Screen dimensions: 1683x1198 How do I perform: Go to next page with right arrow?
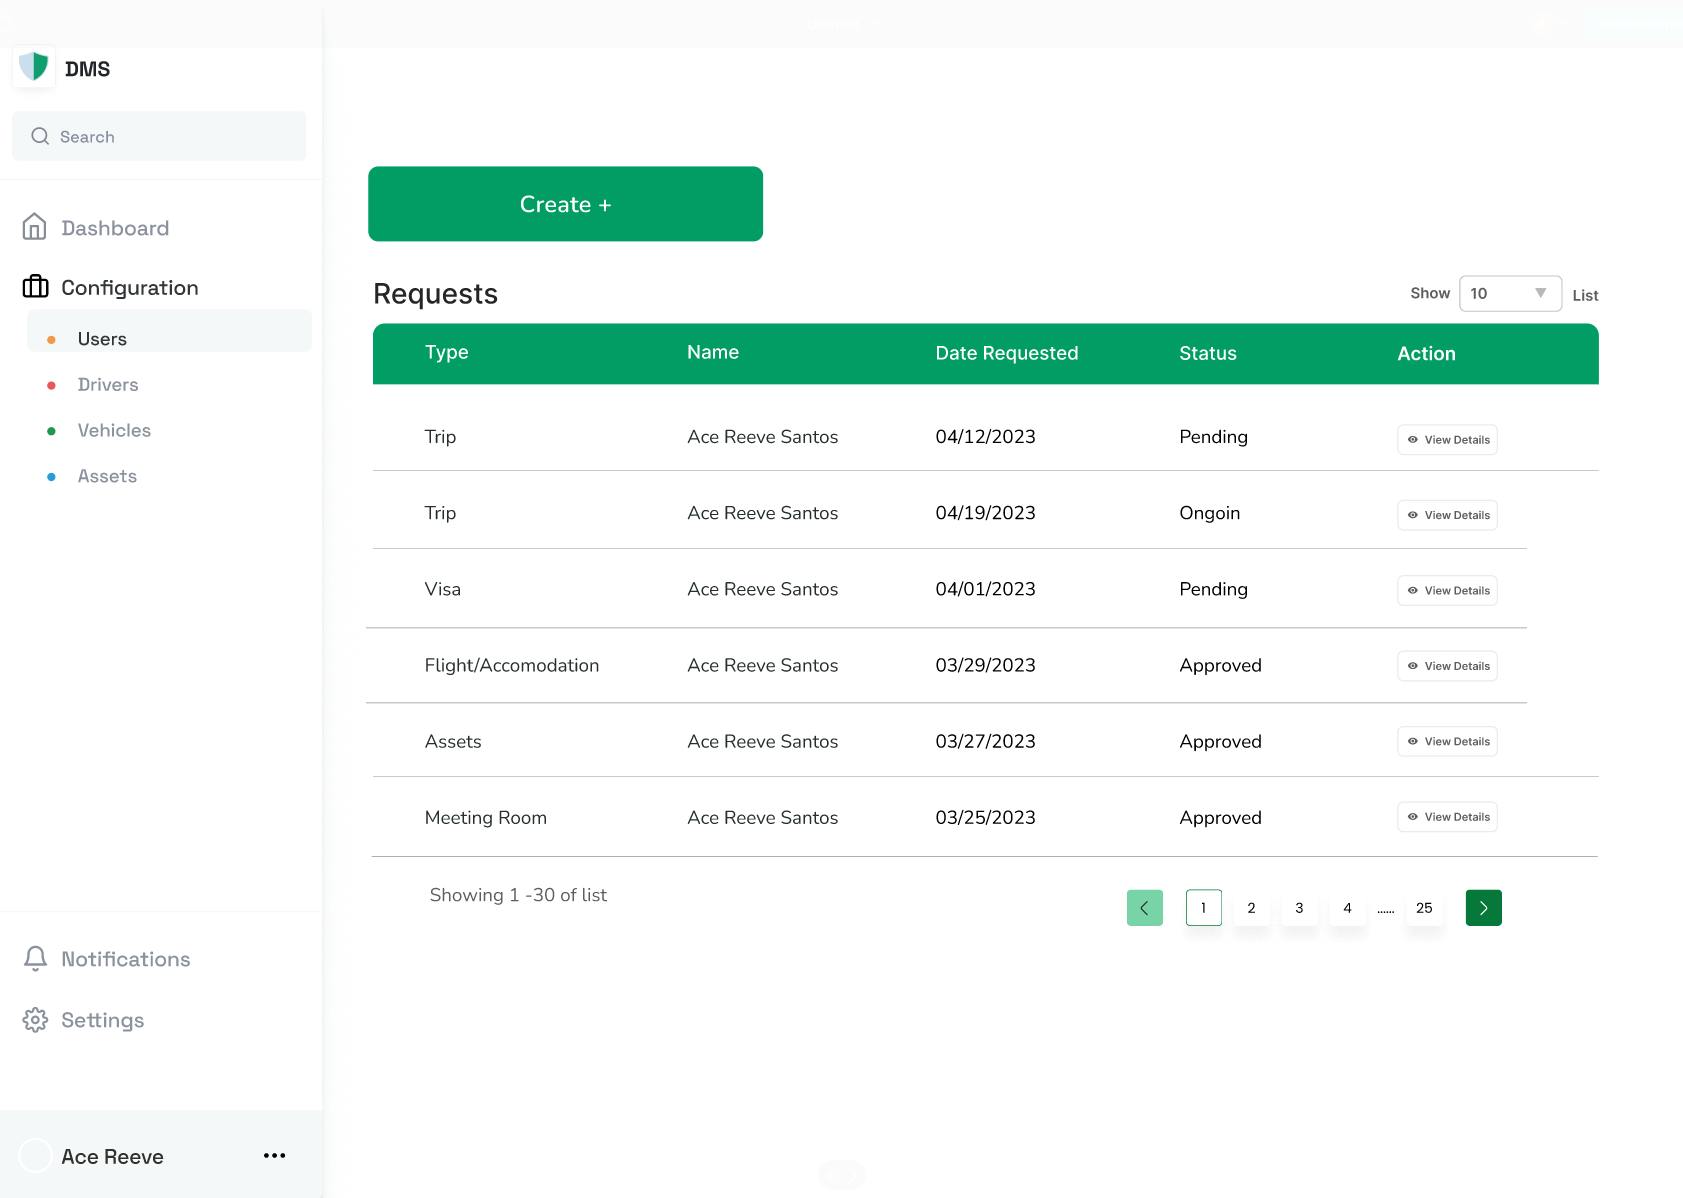tap(1483, 908)
